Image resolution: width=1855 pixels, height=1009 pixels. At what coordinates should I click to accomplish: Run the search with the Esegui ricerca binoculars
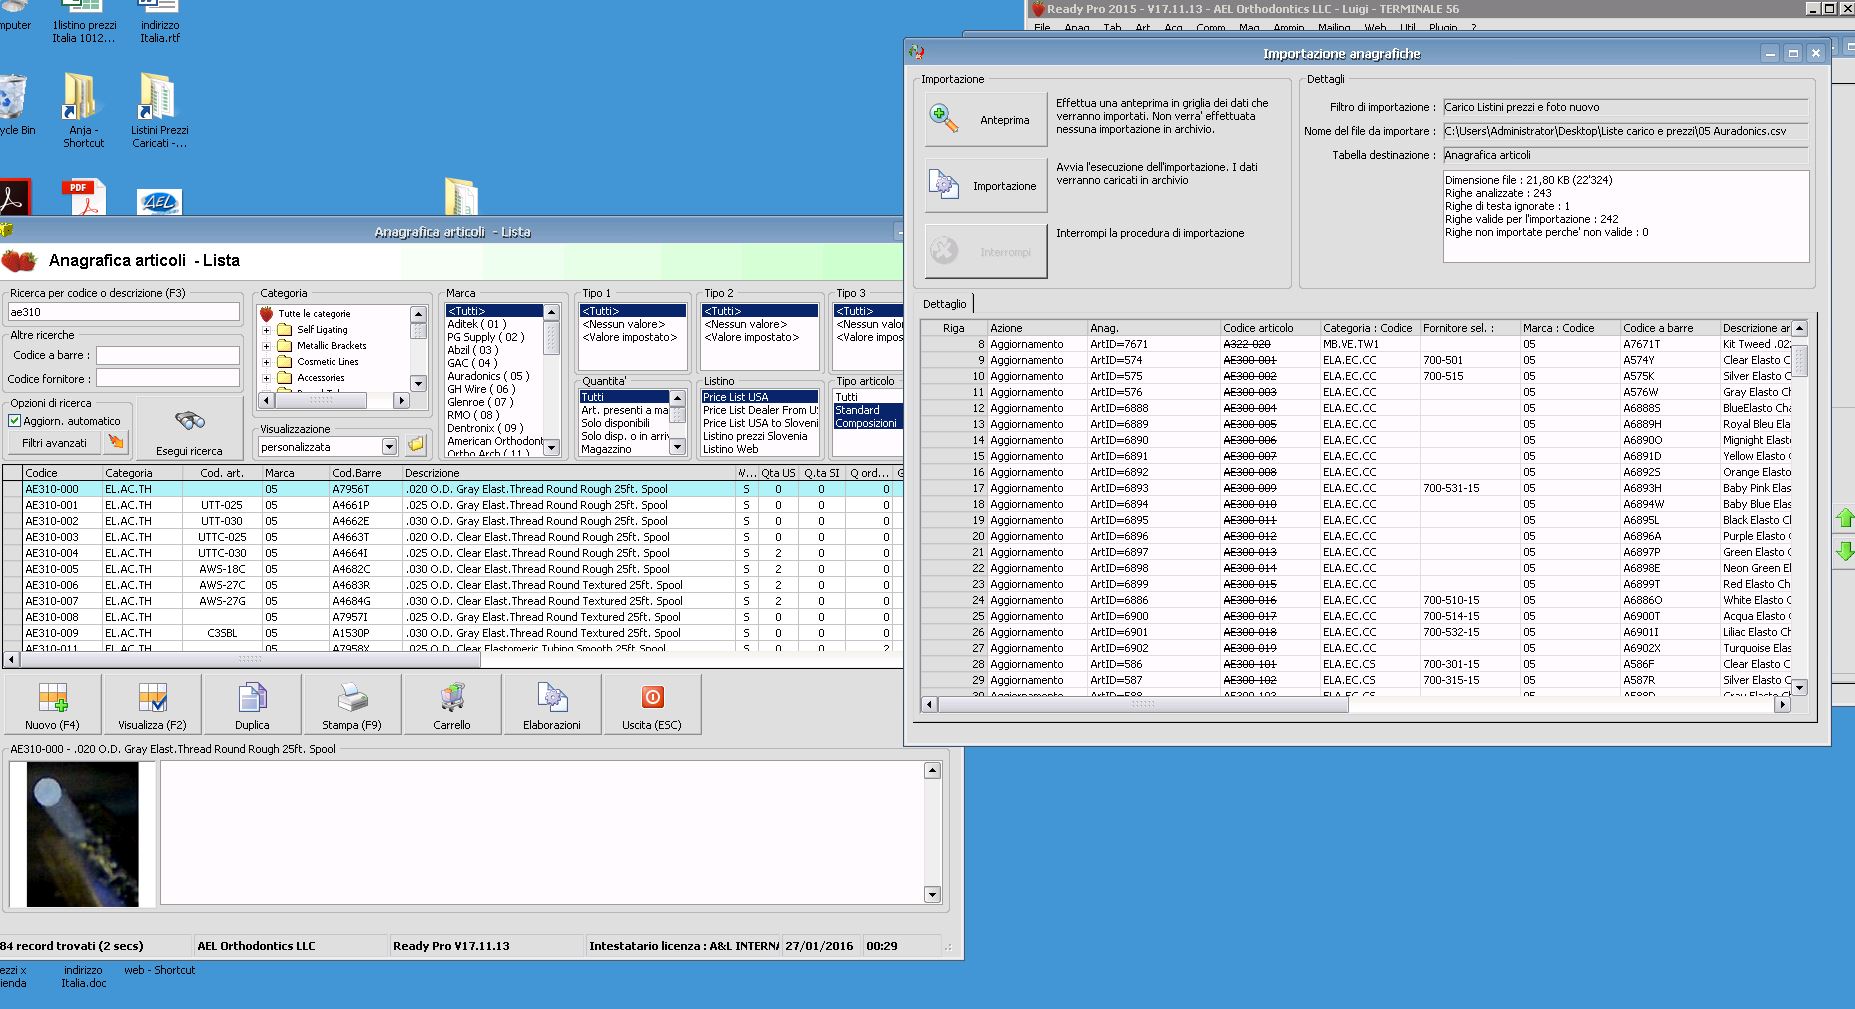coord(189,429)
